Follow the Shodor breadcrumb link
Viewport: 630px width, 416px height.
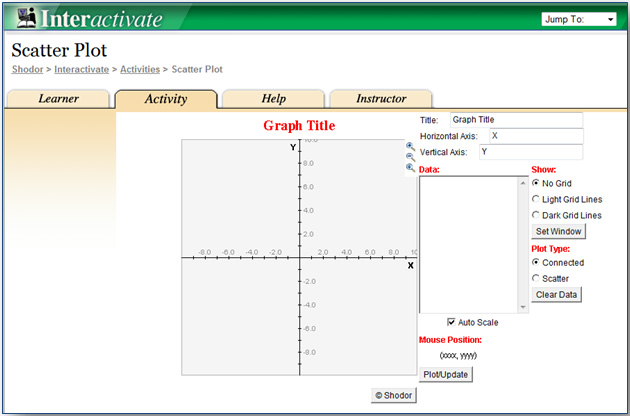tap(27, 70)
